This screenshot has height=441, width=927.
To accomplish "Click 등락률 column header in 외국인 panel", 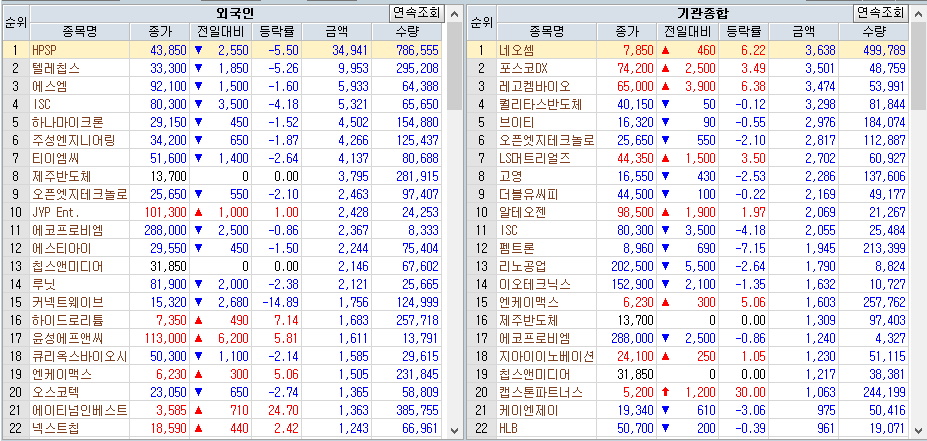I will pyautogui.click(x=277, y=32).
